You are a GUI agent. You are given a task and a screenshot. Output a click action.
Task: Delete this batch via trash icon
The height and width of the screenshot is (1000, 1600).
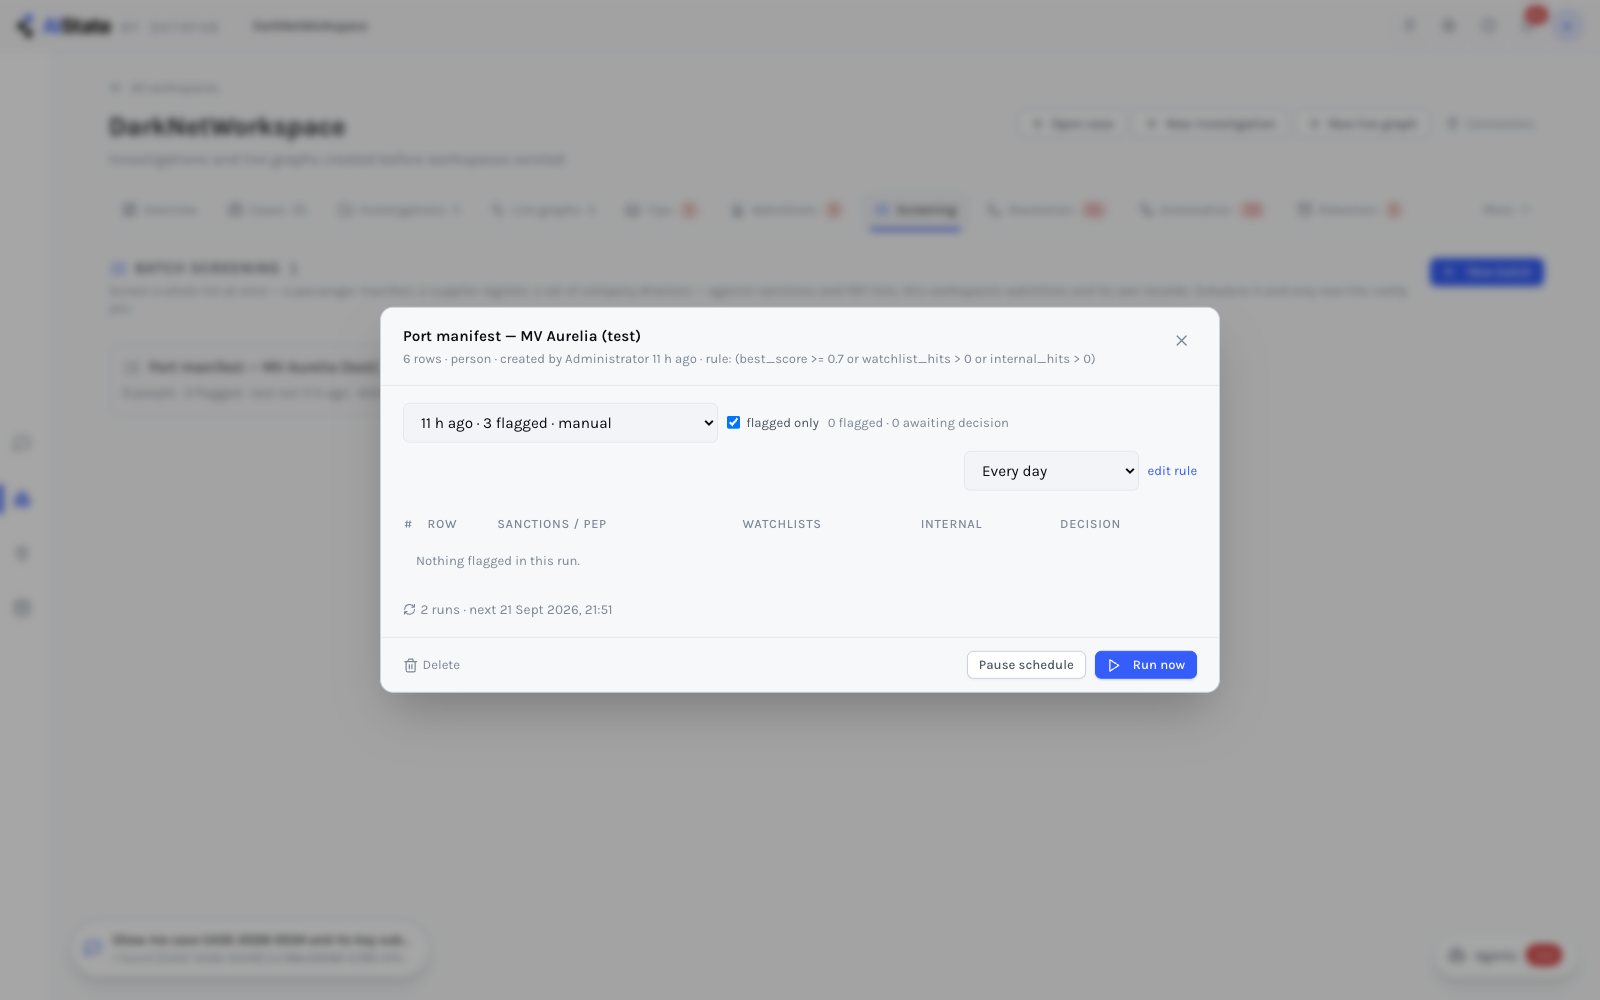point(432,665)
